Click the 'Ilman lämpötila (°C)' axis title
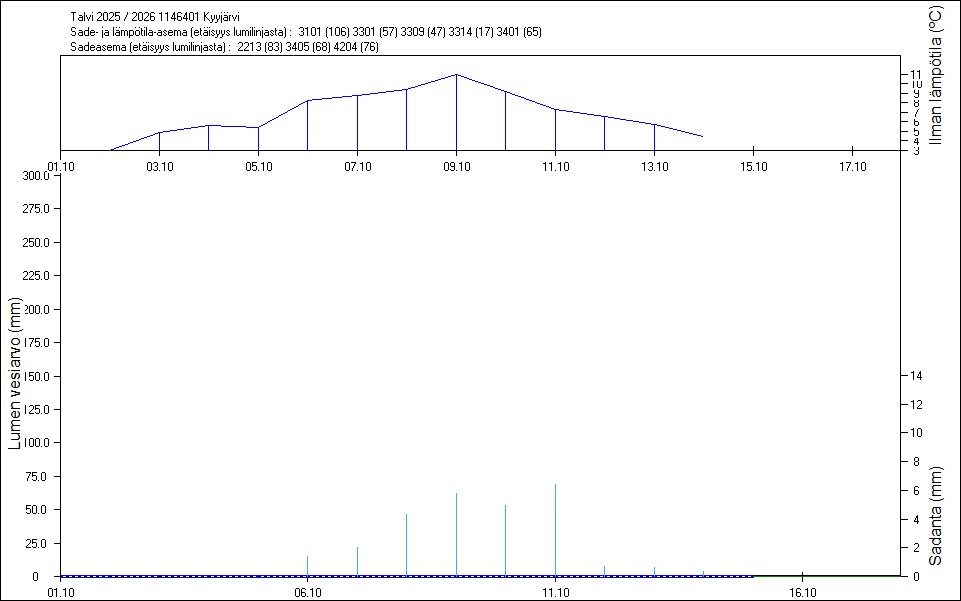 click(x=936, y=76)
